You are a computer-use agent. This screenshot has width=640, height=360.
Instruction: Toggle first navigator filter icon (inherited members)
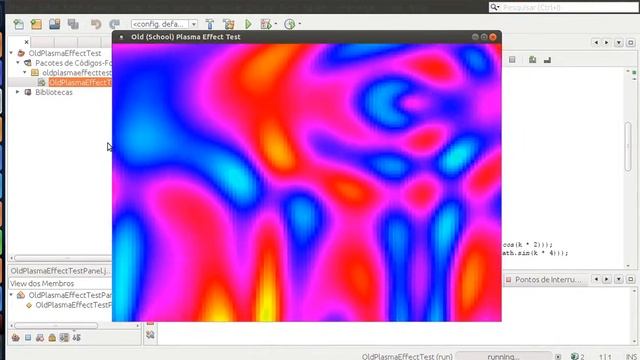coord(16,338)
